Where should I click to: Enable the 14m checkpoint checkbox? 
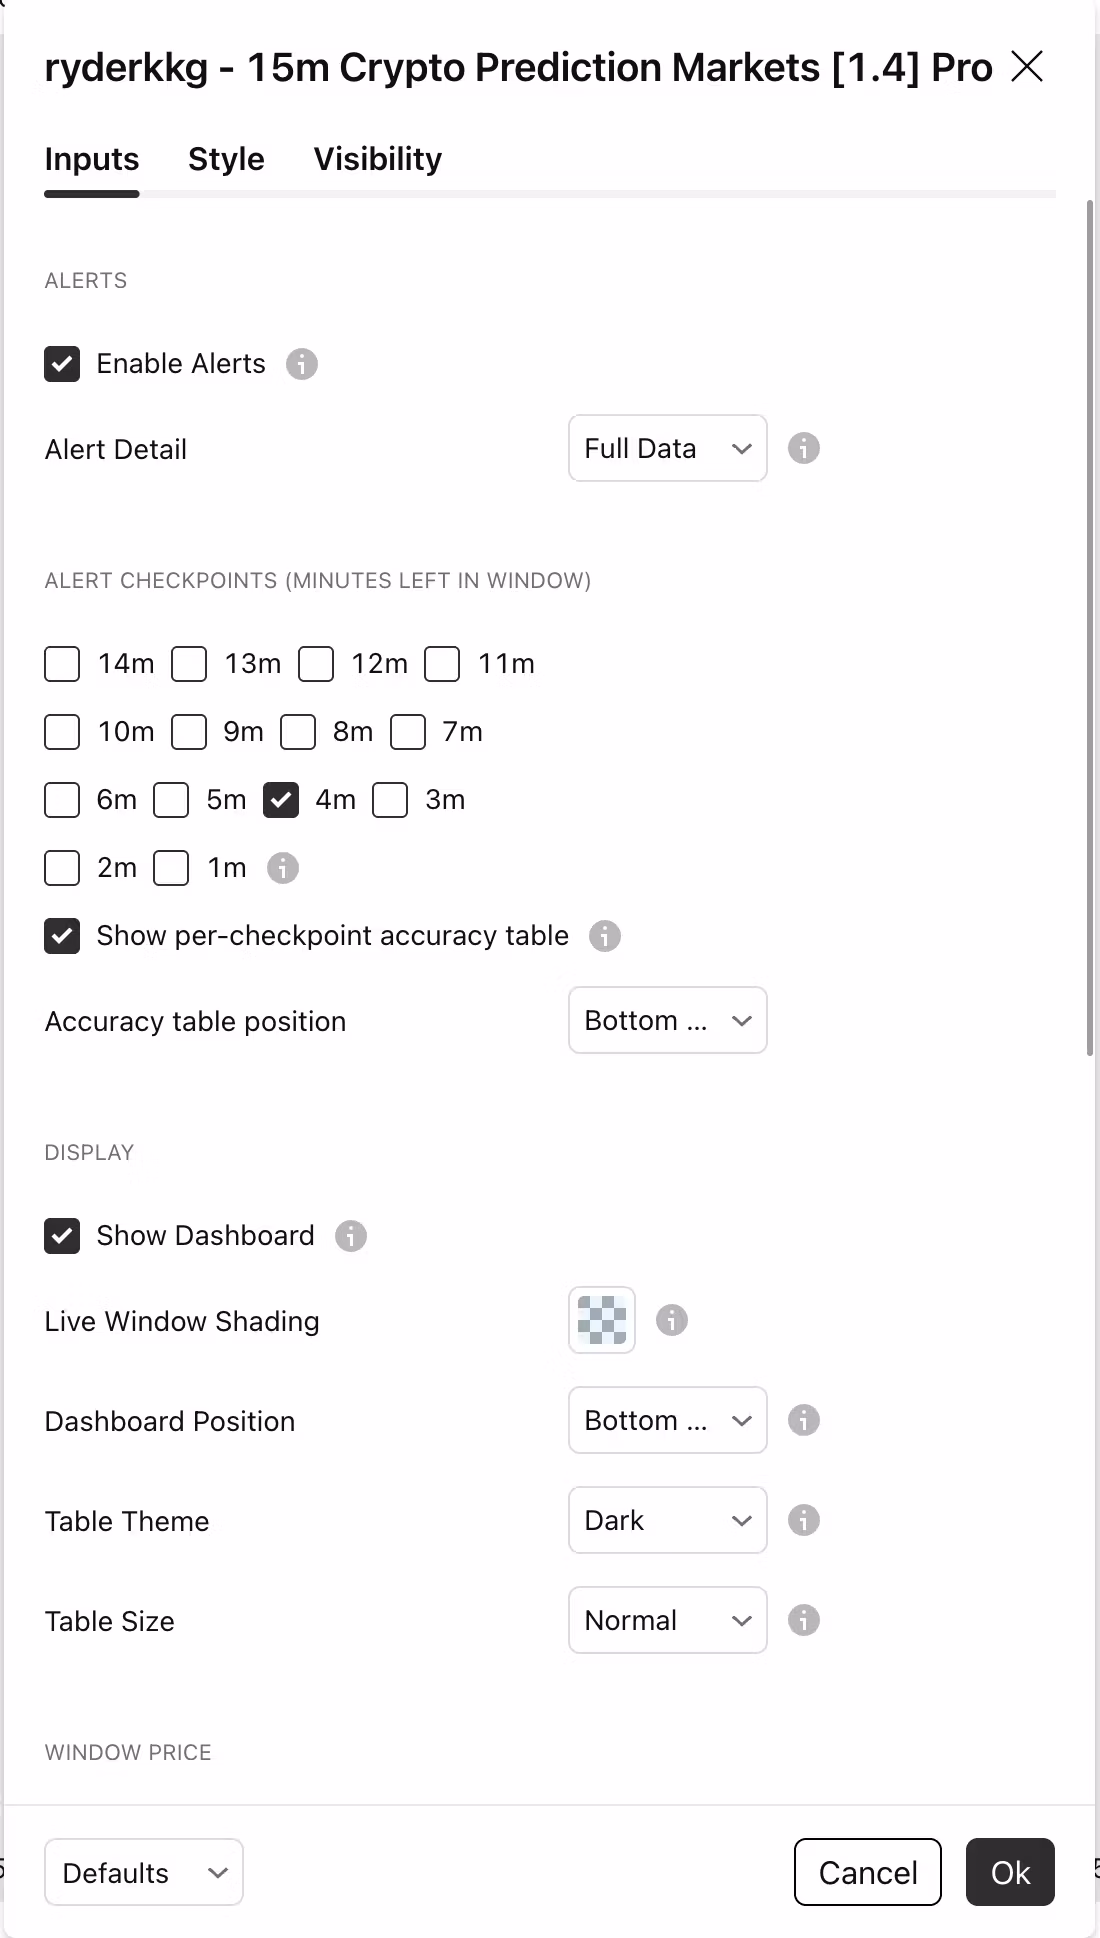pyautogui.click(x=62, y=664)
